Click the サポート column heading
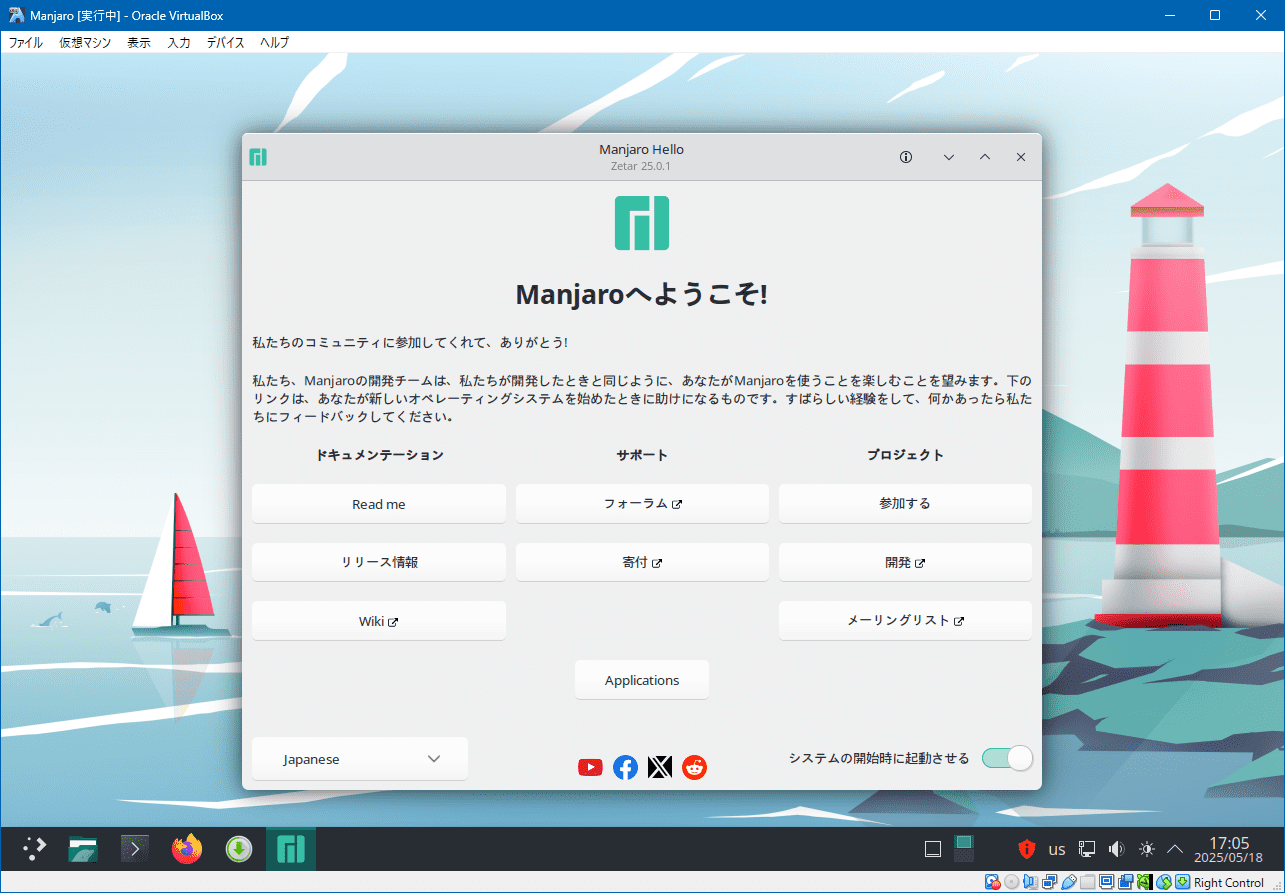The image size is (1285, 893). coord(642,455)
